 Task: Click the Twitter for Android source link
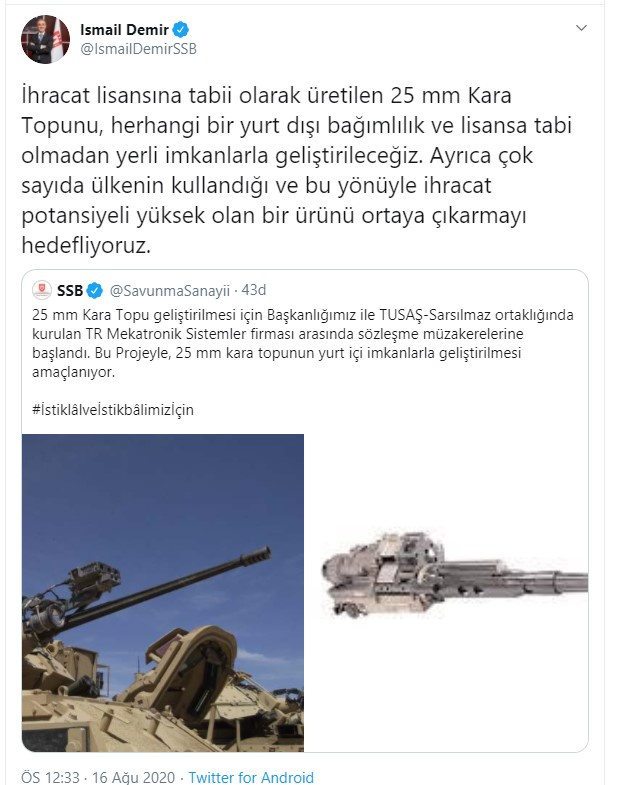251,777
